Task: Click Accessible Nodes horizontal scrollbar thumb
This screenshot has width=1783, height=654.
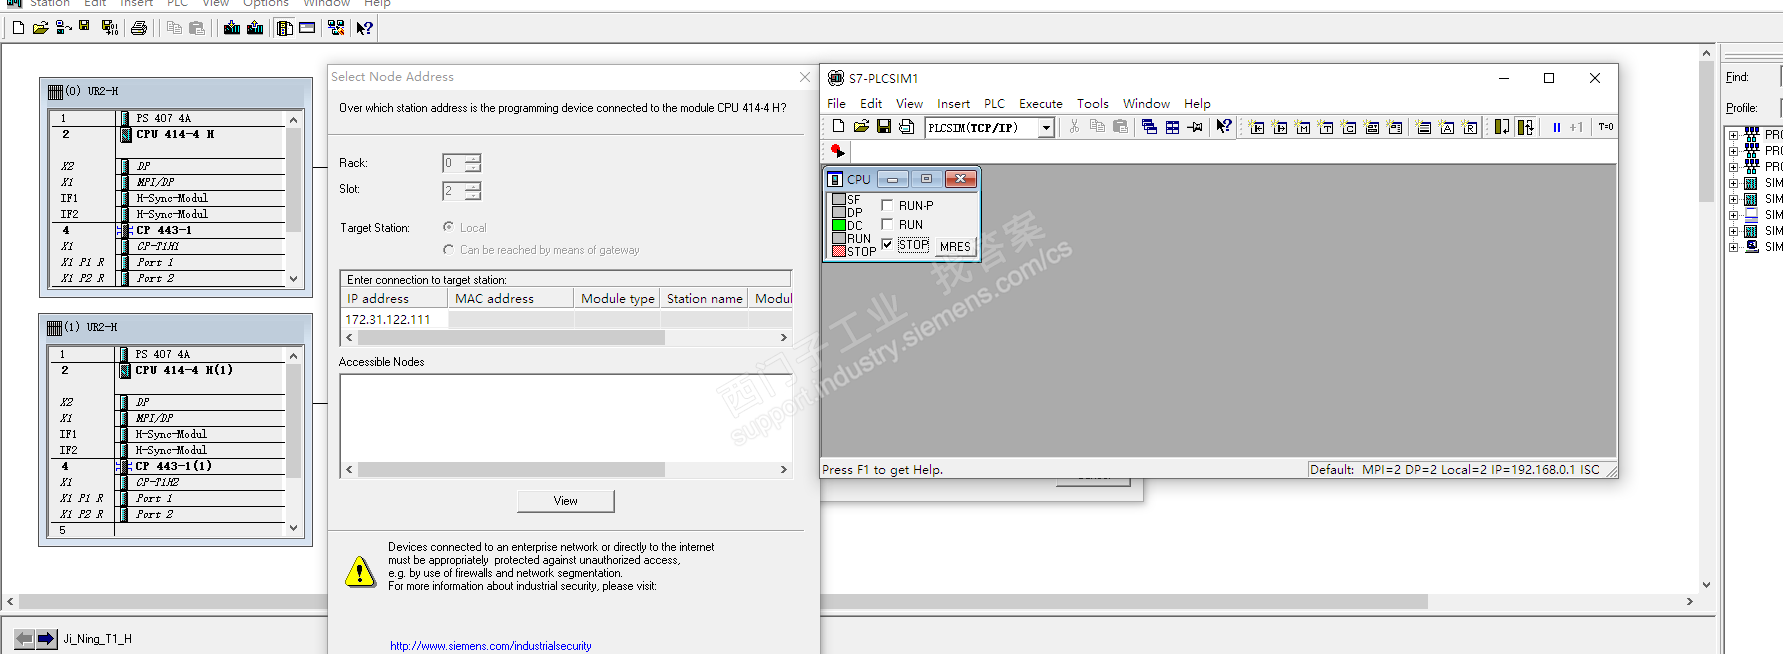Action: tap(511, 469)
